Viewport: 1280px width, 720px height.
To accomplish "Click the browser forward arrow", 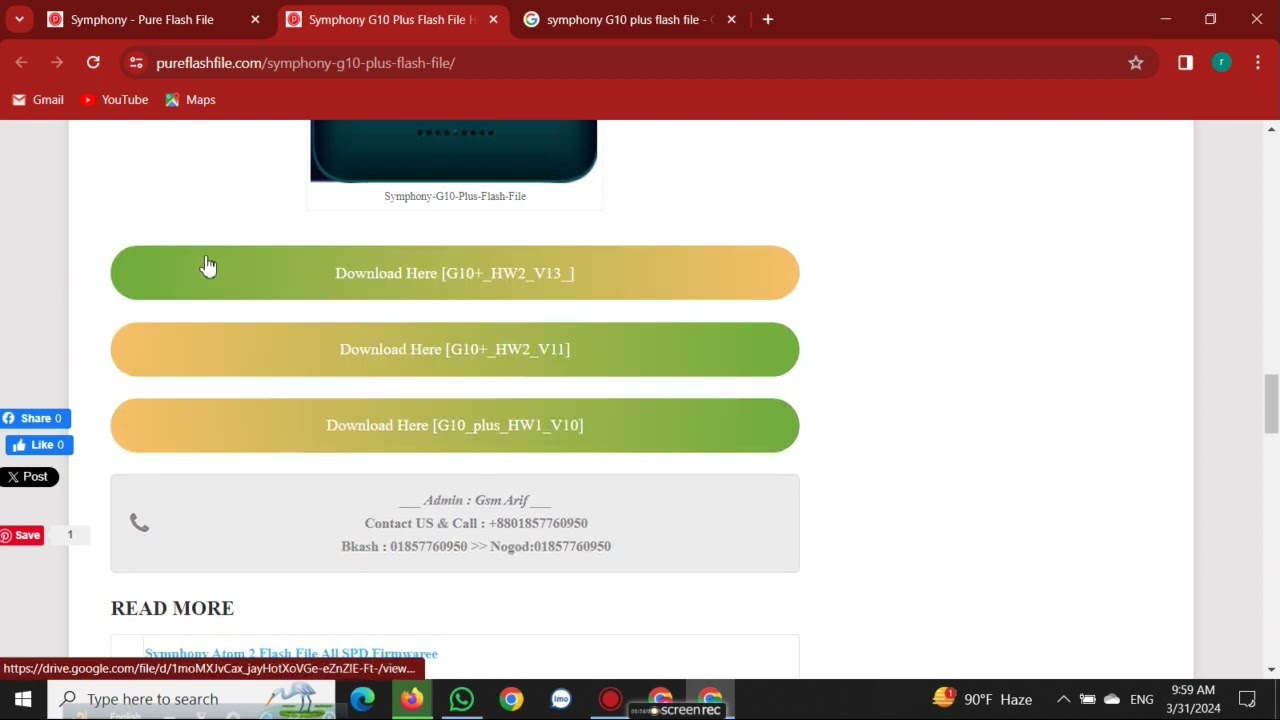I will [x=57, y=62].
